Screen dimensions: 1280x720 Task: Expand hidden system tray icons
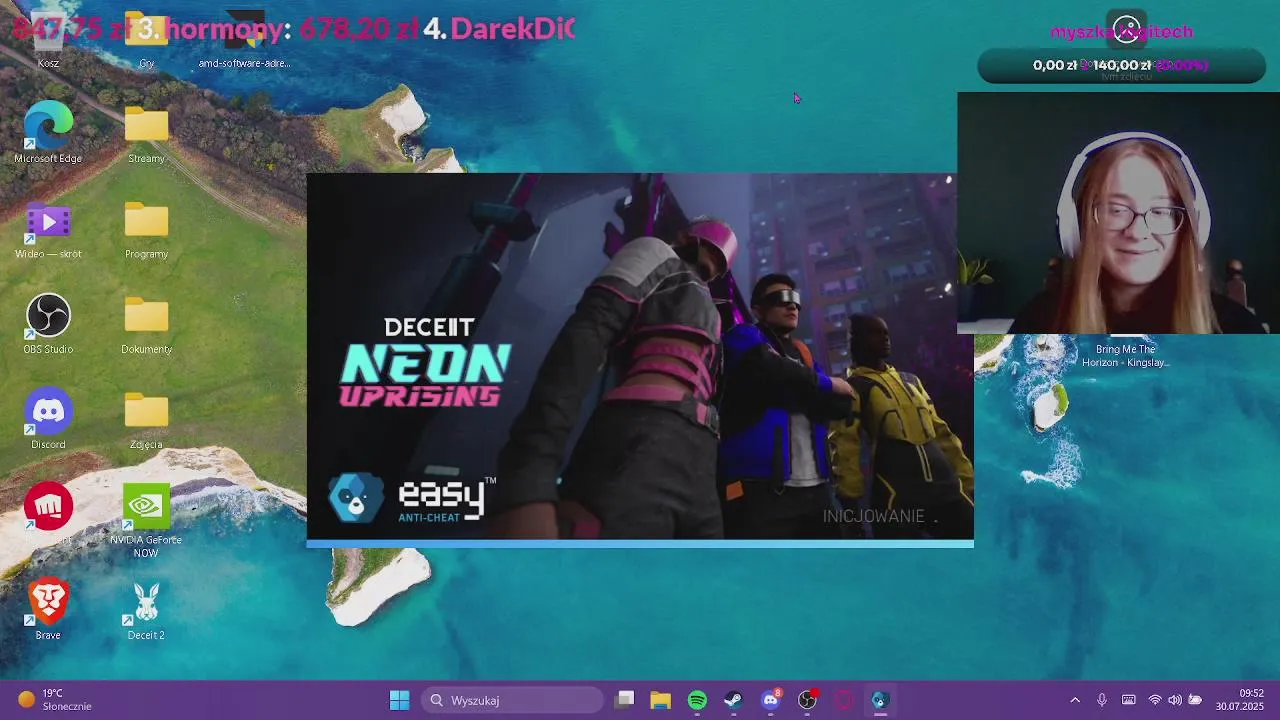tap(1075, 700)
